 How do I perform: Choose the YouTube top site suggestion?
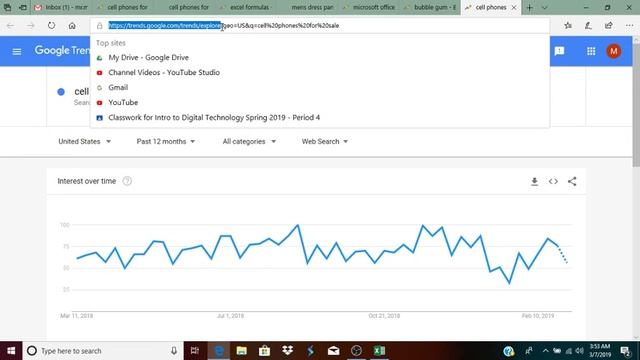[320, 102]
